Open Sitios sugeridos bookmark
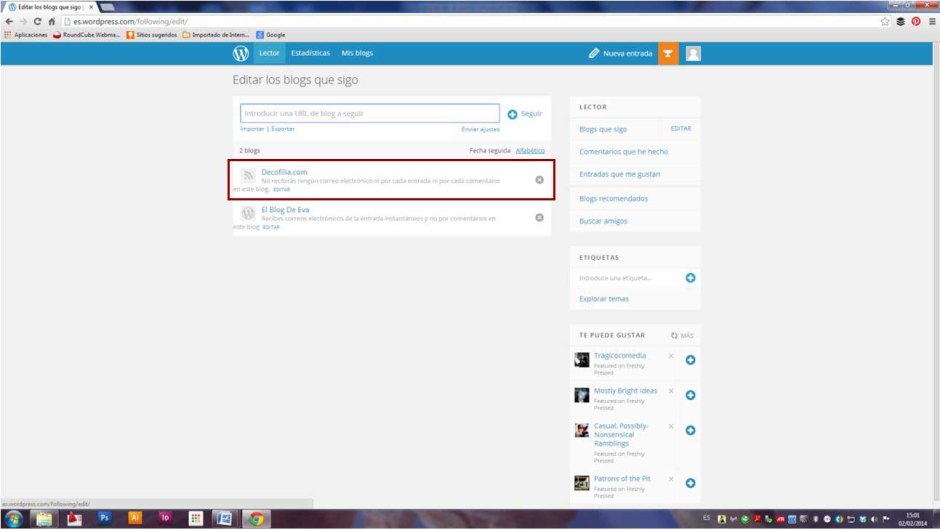This screenshot has width=940, height=530. [x=152, y=35]
